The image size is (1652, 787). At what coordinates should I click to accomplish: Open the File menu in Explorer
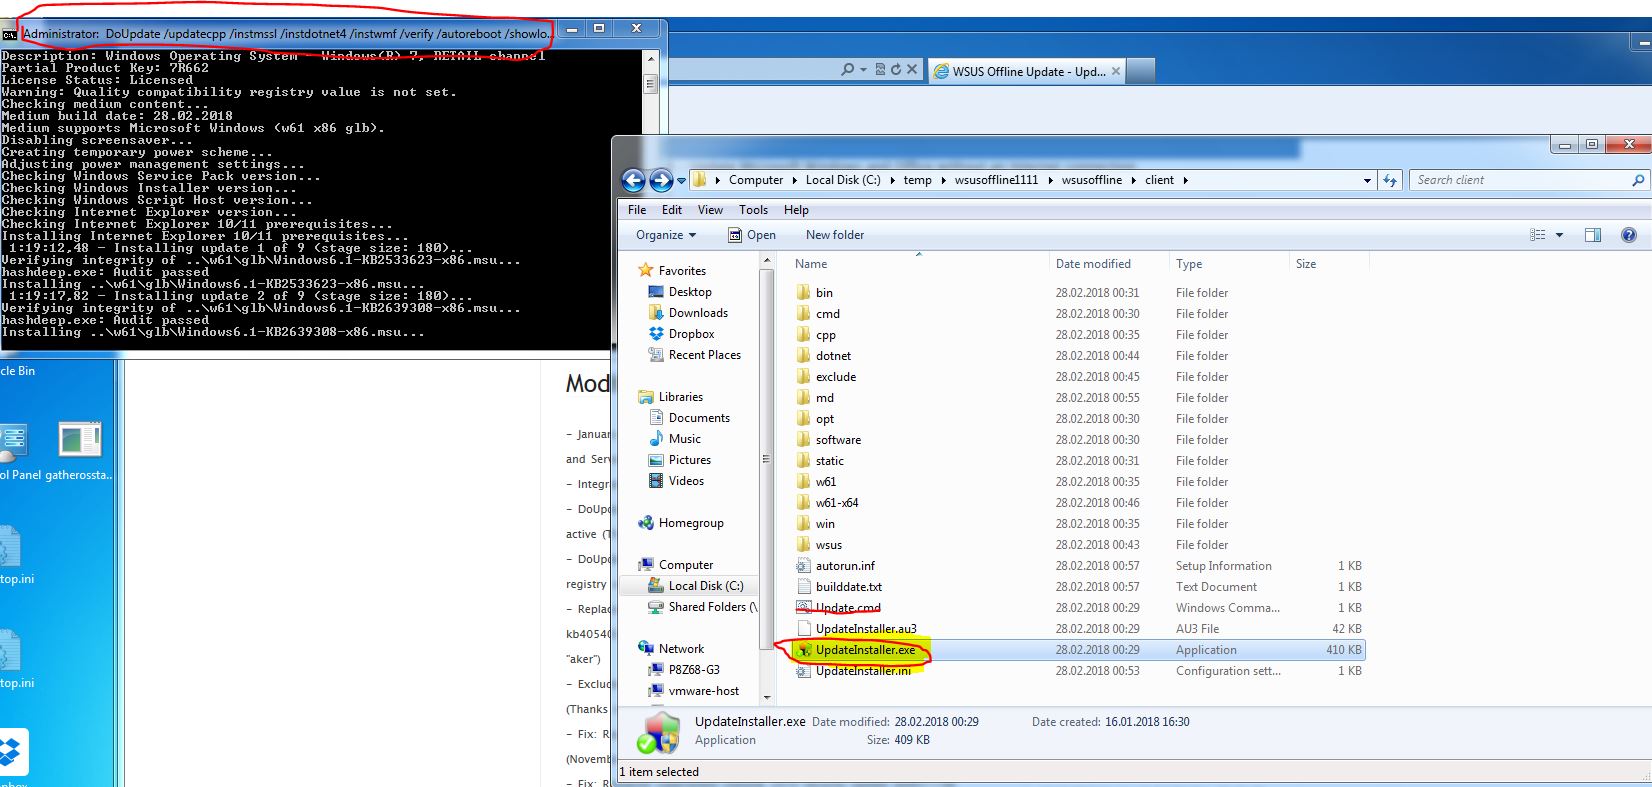coord(637,210)
